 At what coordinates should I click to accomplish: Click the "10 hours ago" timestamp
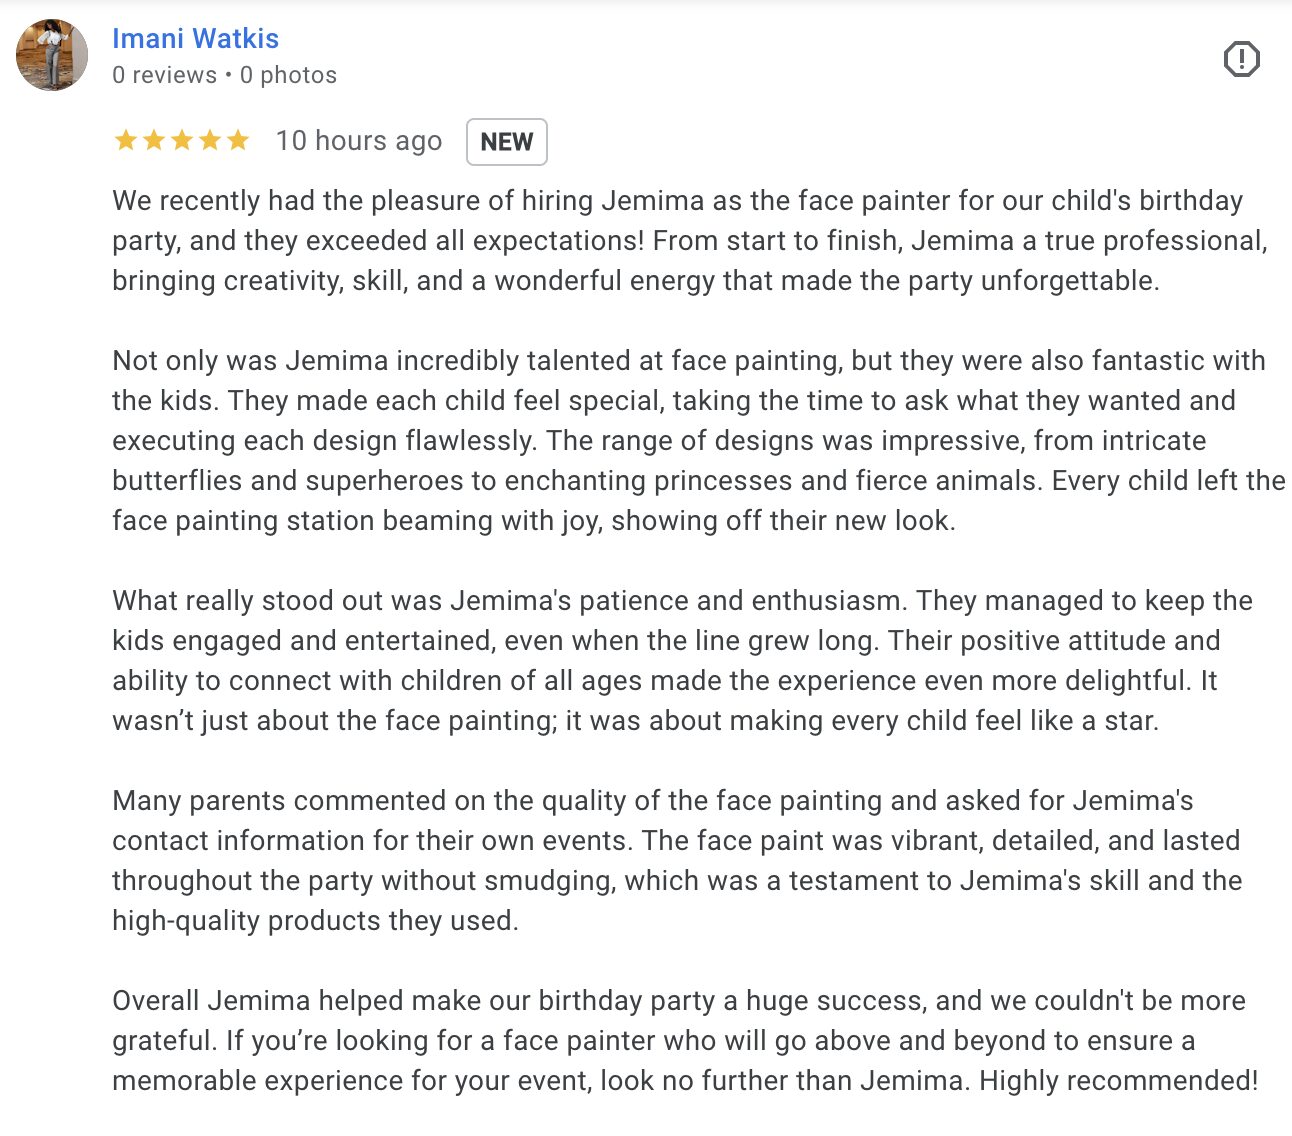tap(359, 141)
